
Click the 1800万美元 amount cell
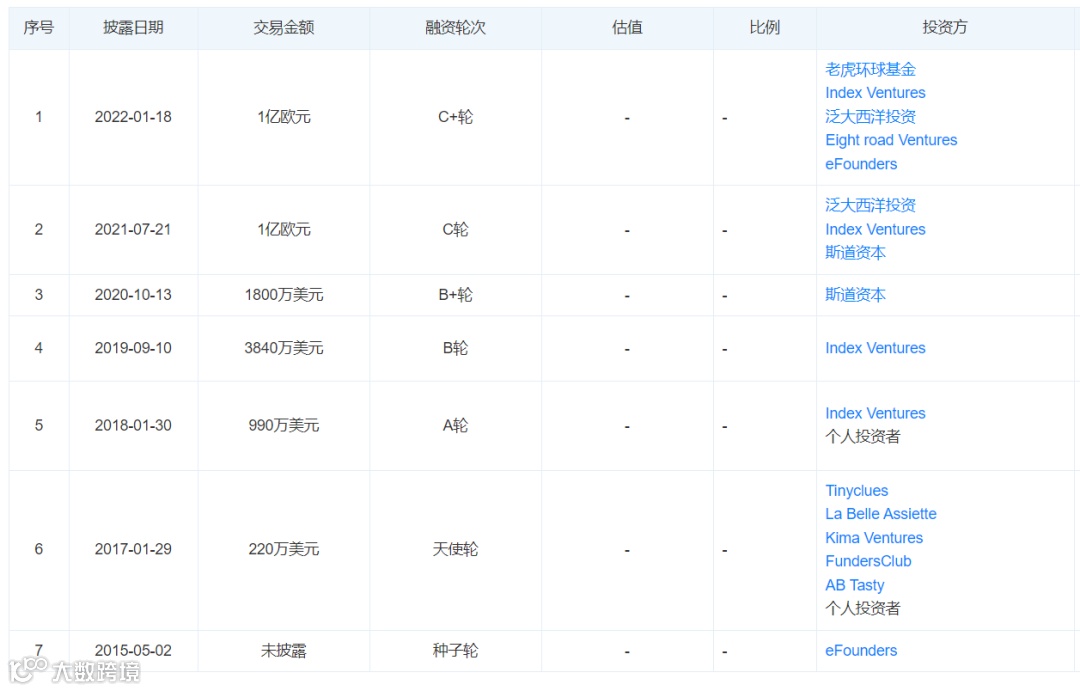284,295
